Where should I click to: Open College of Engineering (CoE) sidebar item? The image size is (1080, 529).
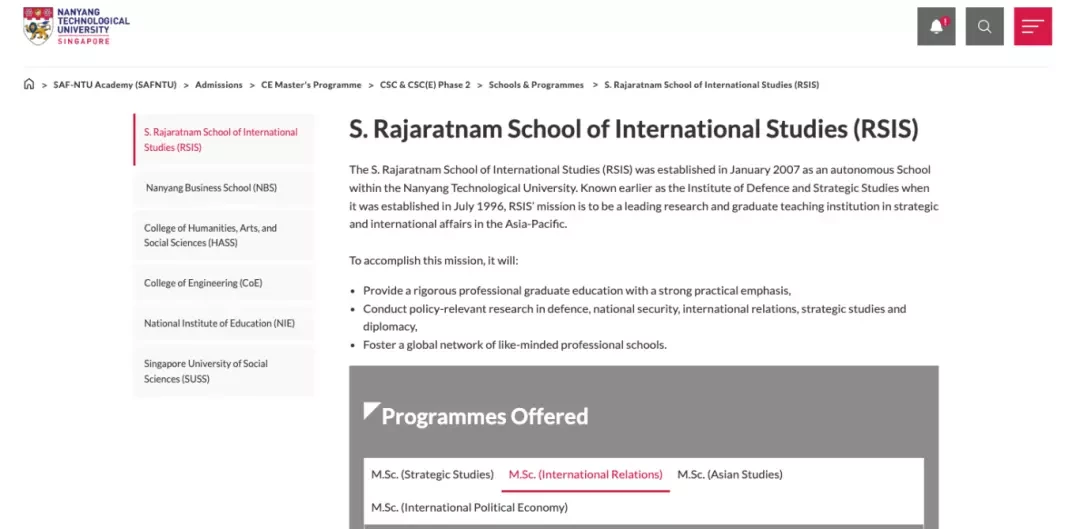coord(223,283)
